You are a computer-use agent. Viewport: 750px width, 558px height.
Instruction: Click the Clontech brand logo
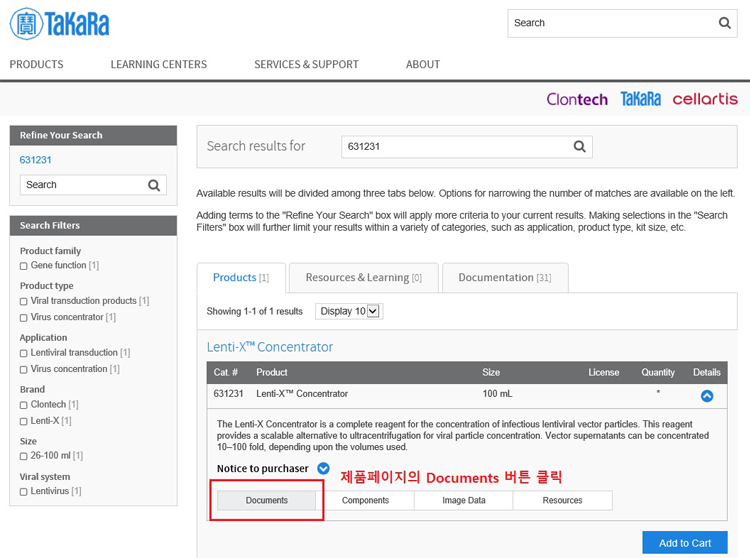(x=577, y=99)
